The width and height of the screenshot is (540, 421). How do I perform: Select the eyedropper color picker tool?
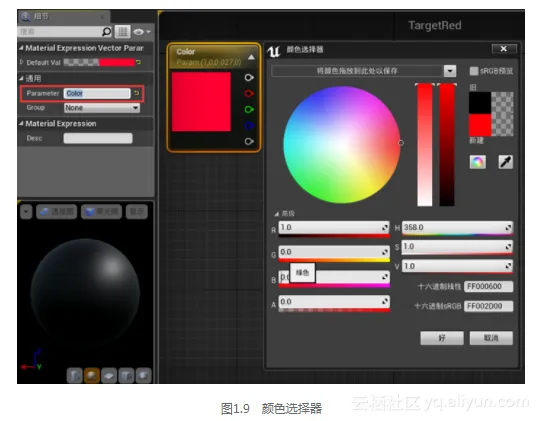505,162
